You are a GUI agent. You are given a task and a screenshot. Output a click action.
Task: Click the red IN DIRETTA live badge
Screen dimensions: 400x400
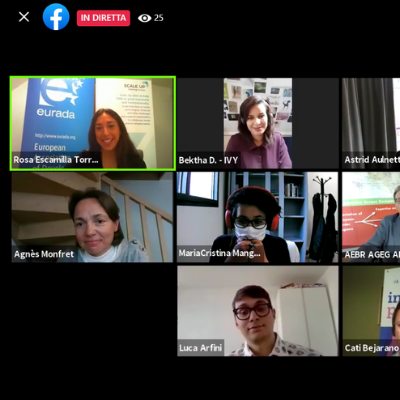tap(103, 18)
